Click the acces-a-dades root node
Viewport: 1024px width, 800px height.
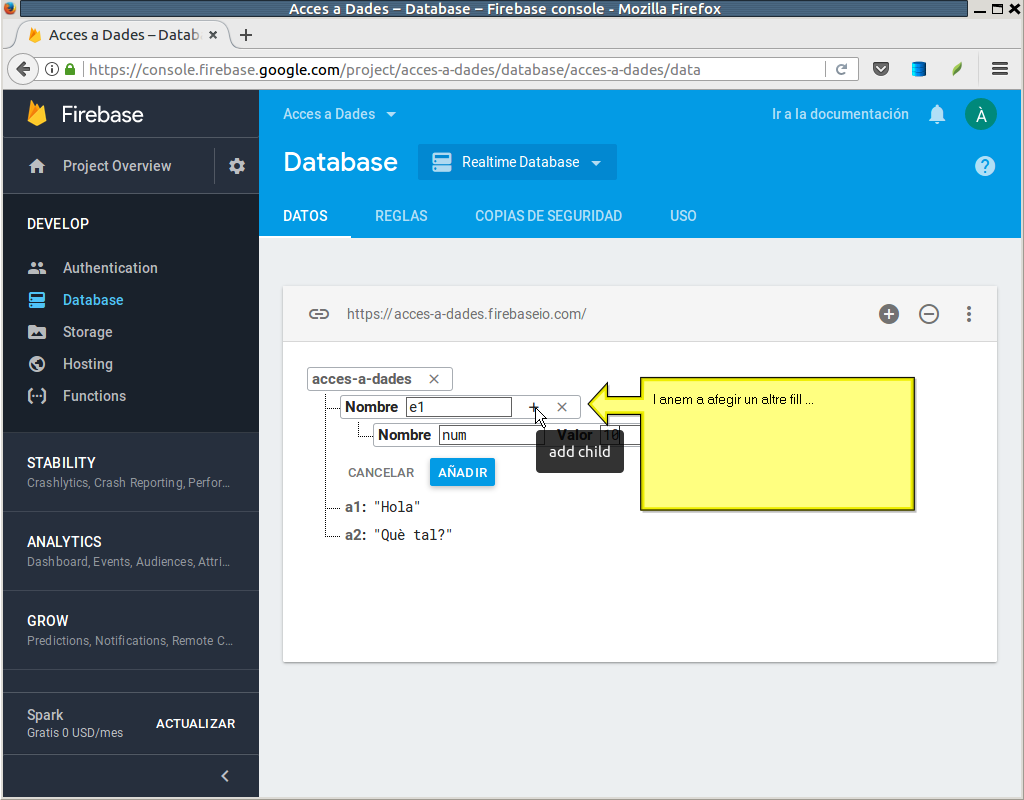coord(362,379)
